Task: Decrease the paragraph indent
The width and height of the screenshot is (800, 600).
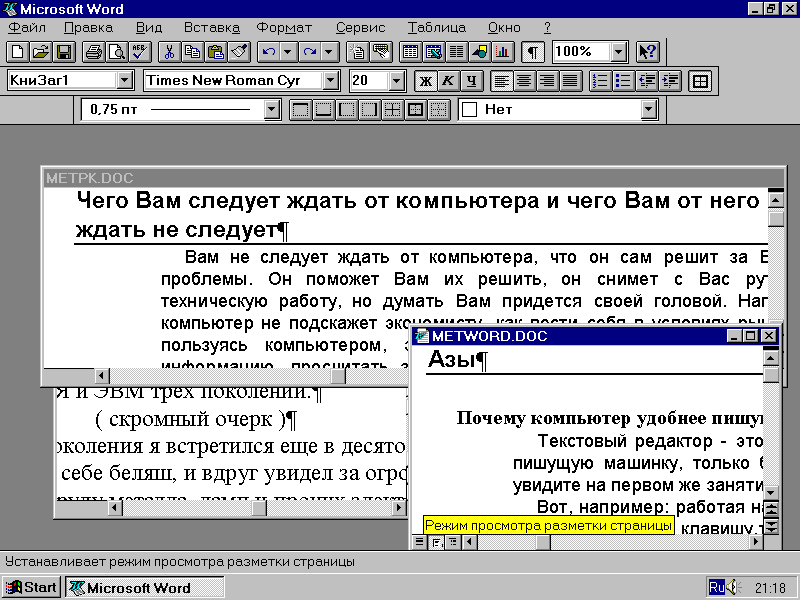Action: (x=647, y=81)
